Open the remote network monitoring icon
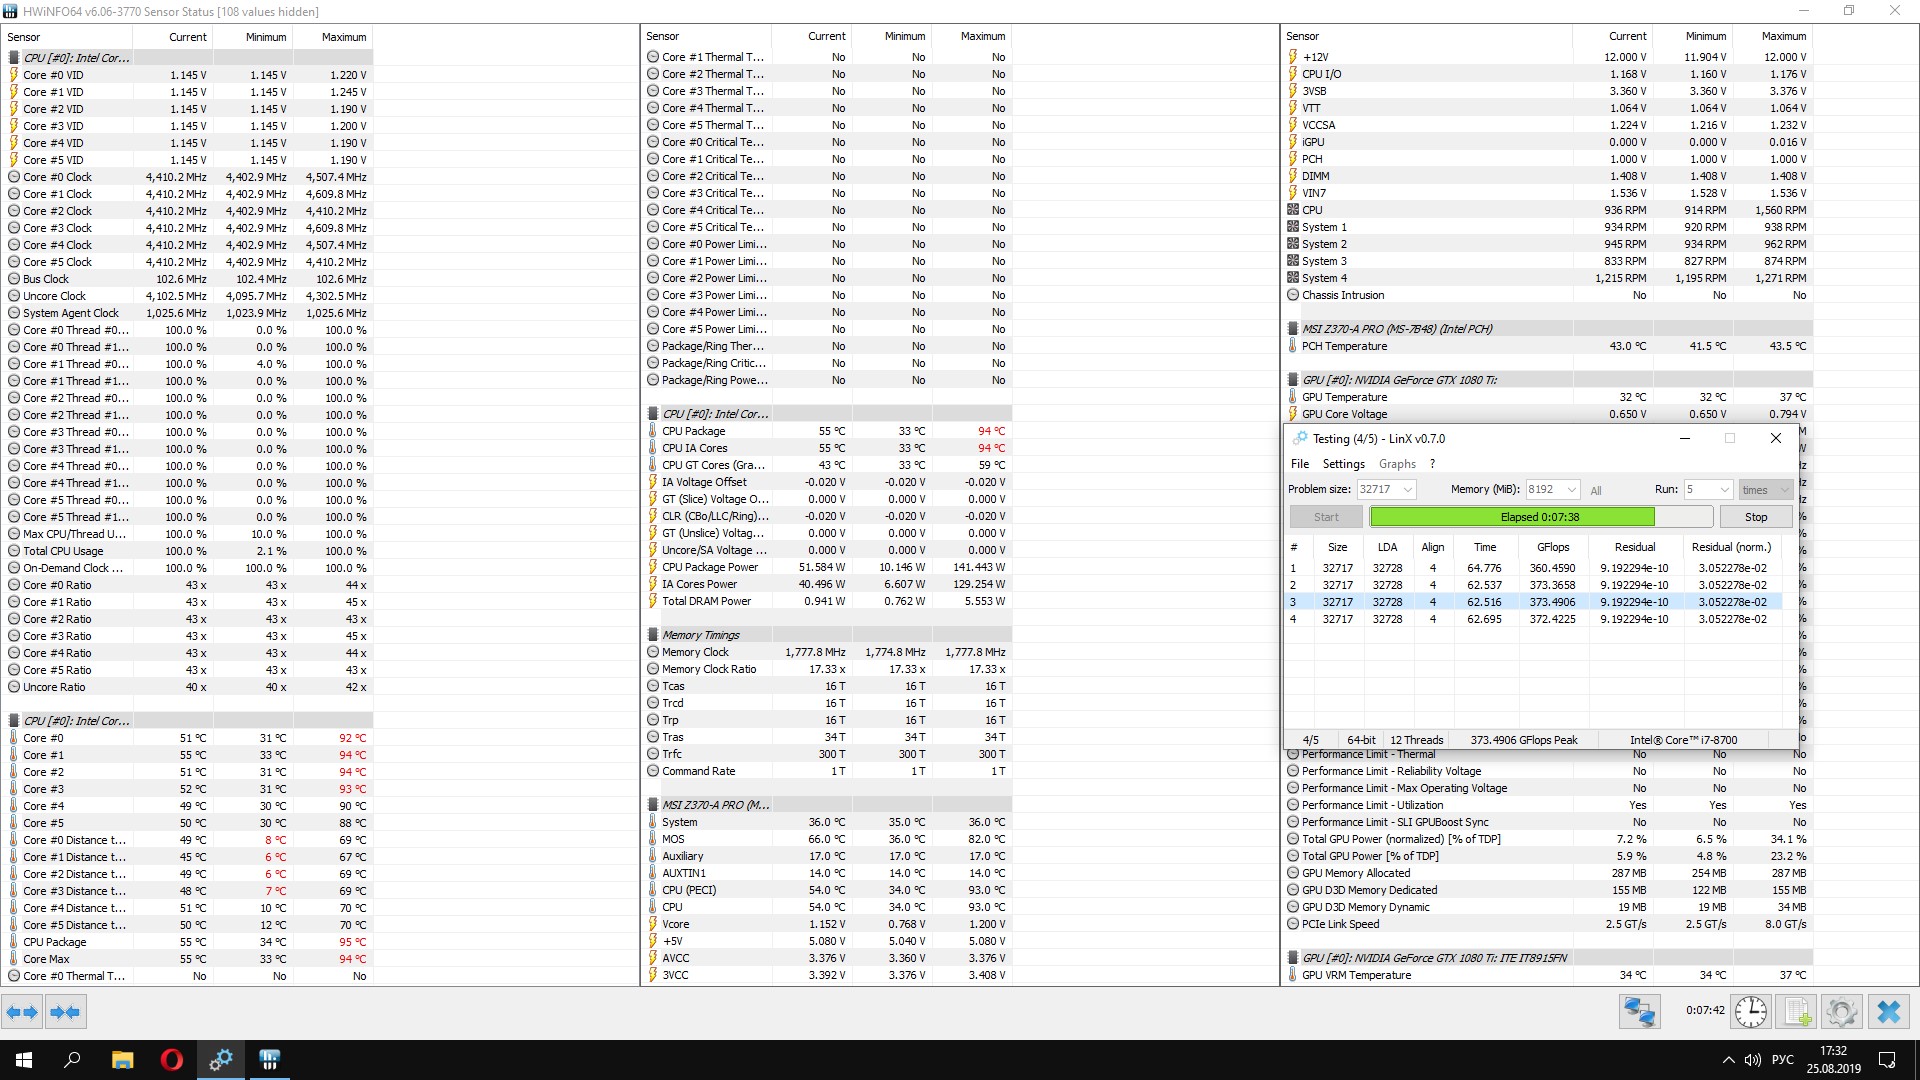The height and width of the screenshot is (1080, 1920). click(x=1639, y=1012)
